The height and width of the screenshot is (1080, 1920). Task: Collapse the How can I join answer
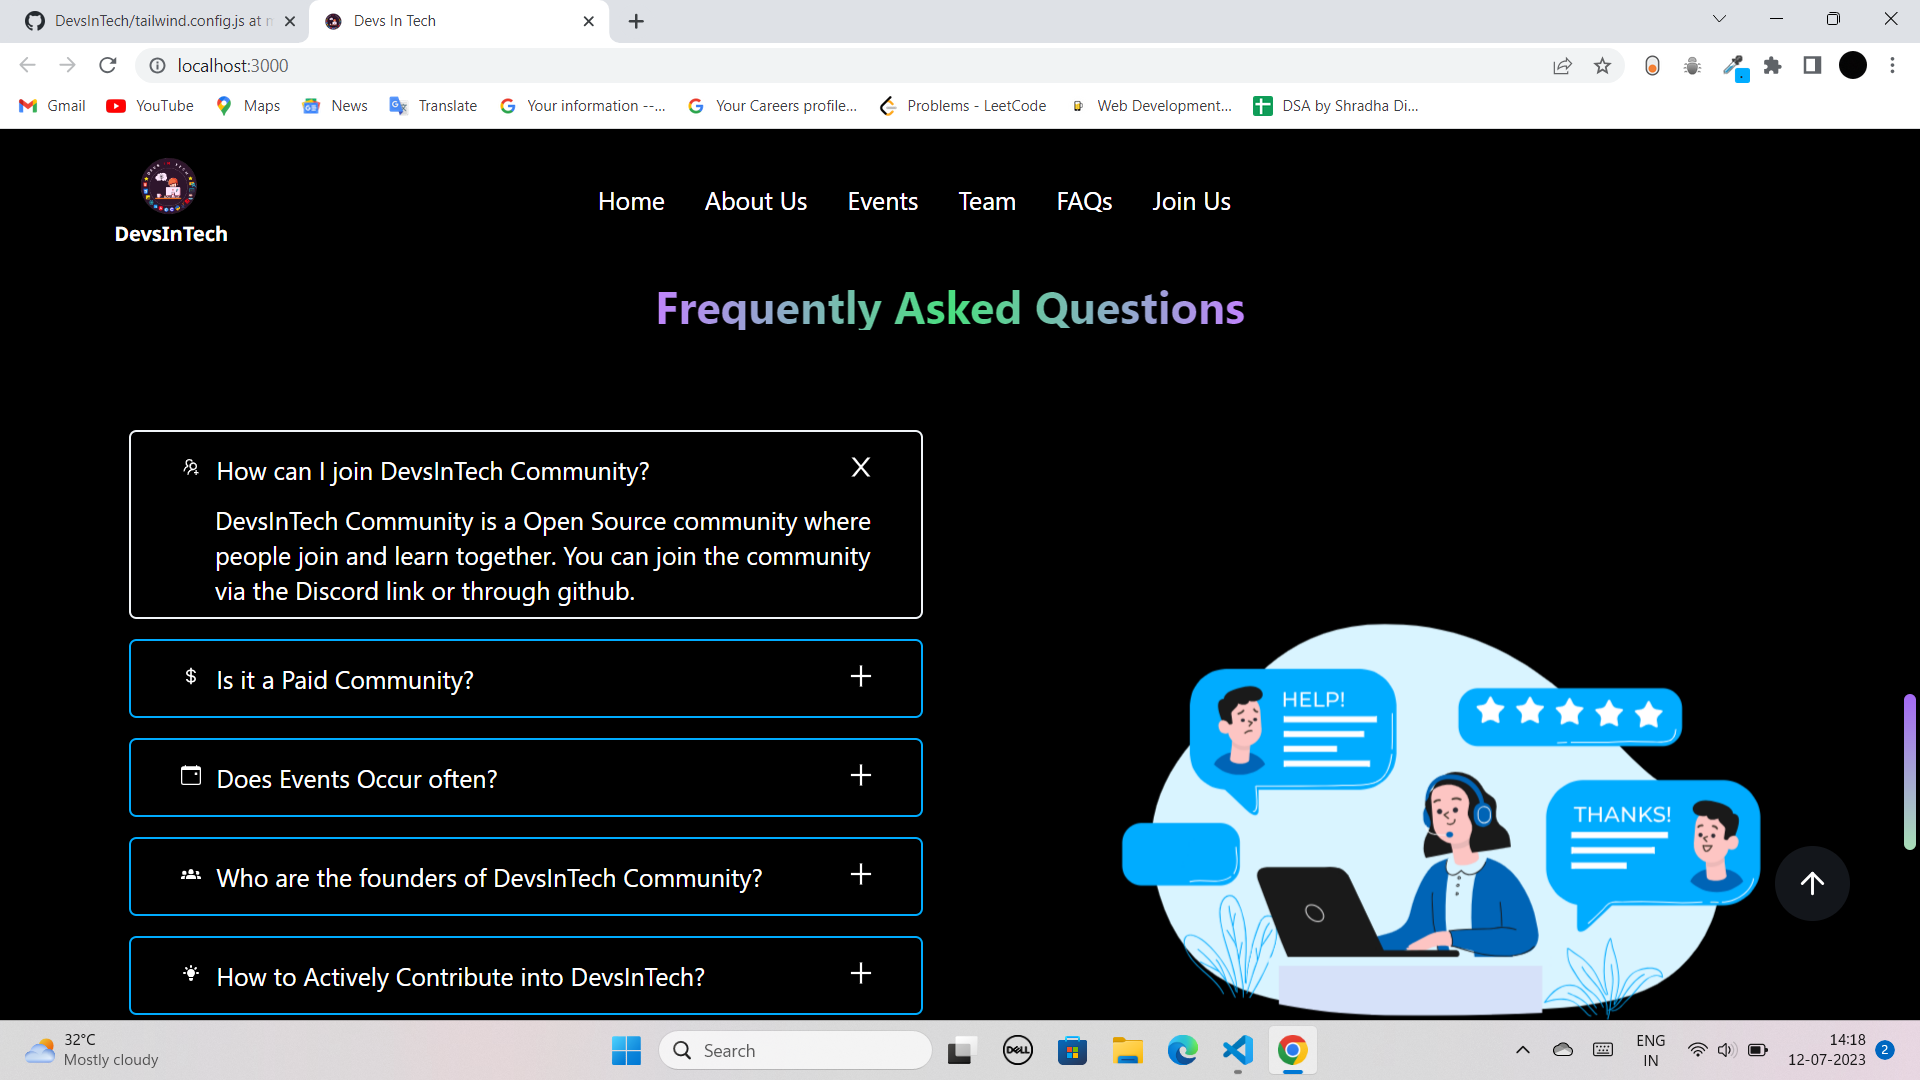[x=861, y=467]
